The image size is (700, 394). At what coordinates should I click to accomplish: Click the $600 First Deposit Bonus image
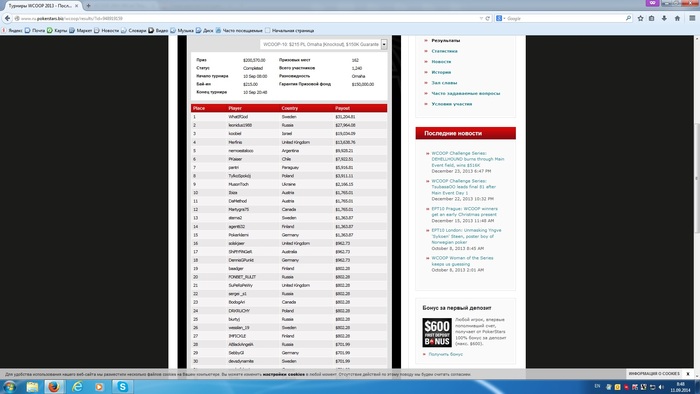(437, 332)
